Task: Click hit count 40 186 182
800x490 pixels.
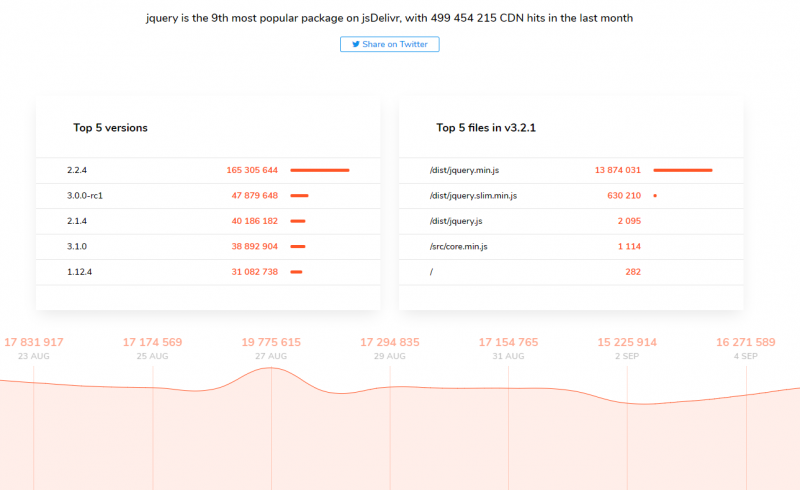Action: pos(255,221)
